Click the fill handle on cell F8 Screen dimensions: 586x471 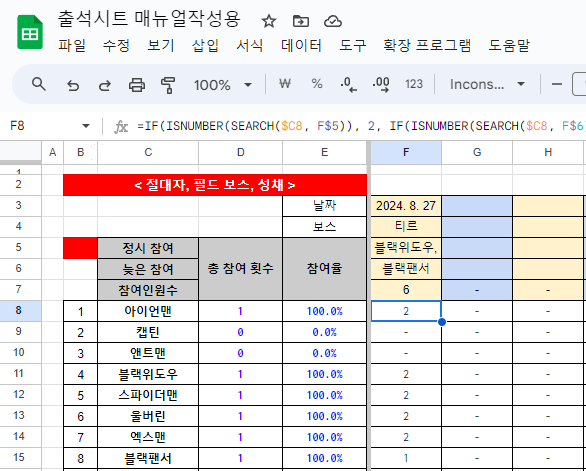[442, 321]
